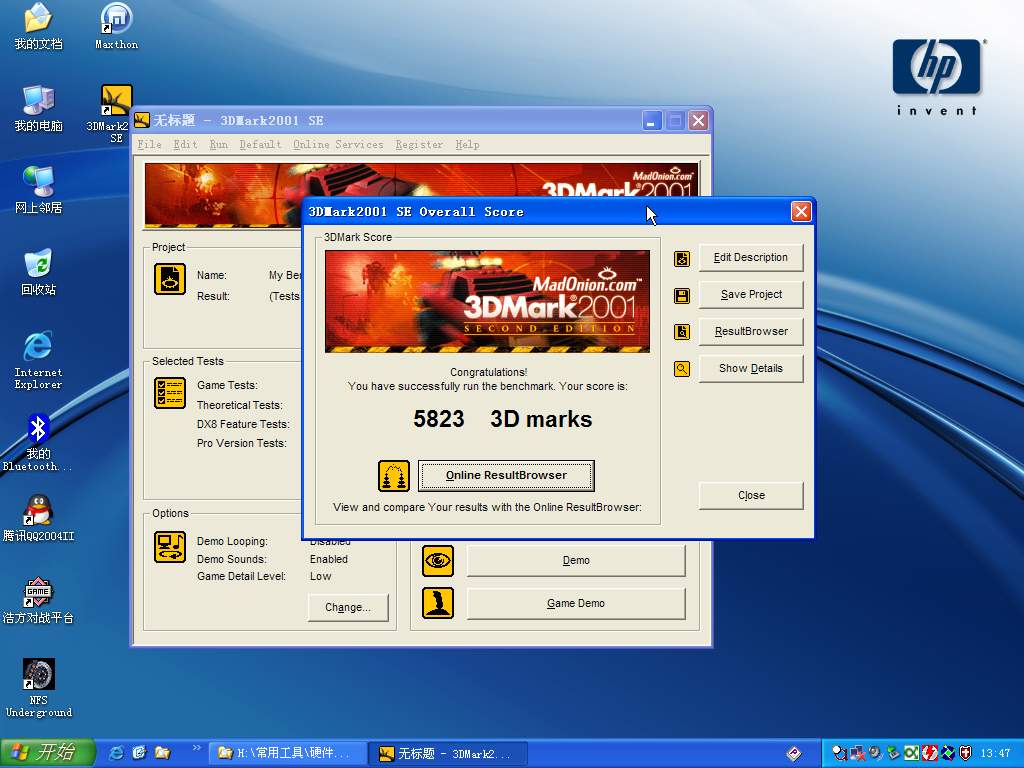1024x768 pixels.
Task: Click the 3DMark2001 banner in score dialog
Action: click(x=487, y=301)
